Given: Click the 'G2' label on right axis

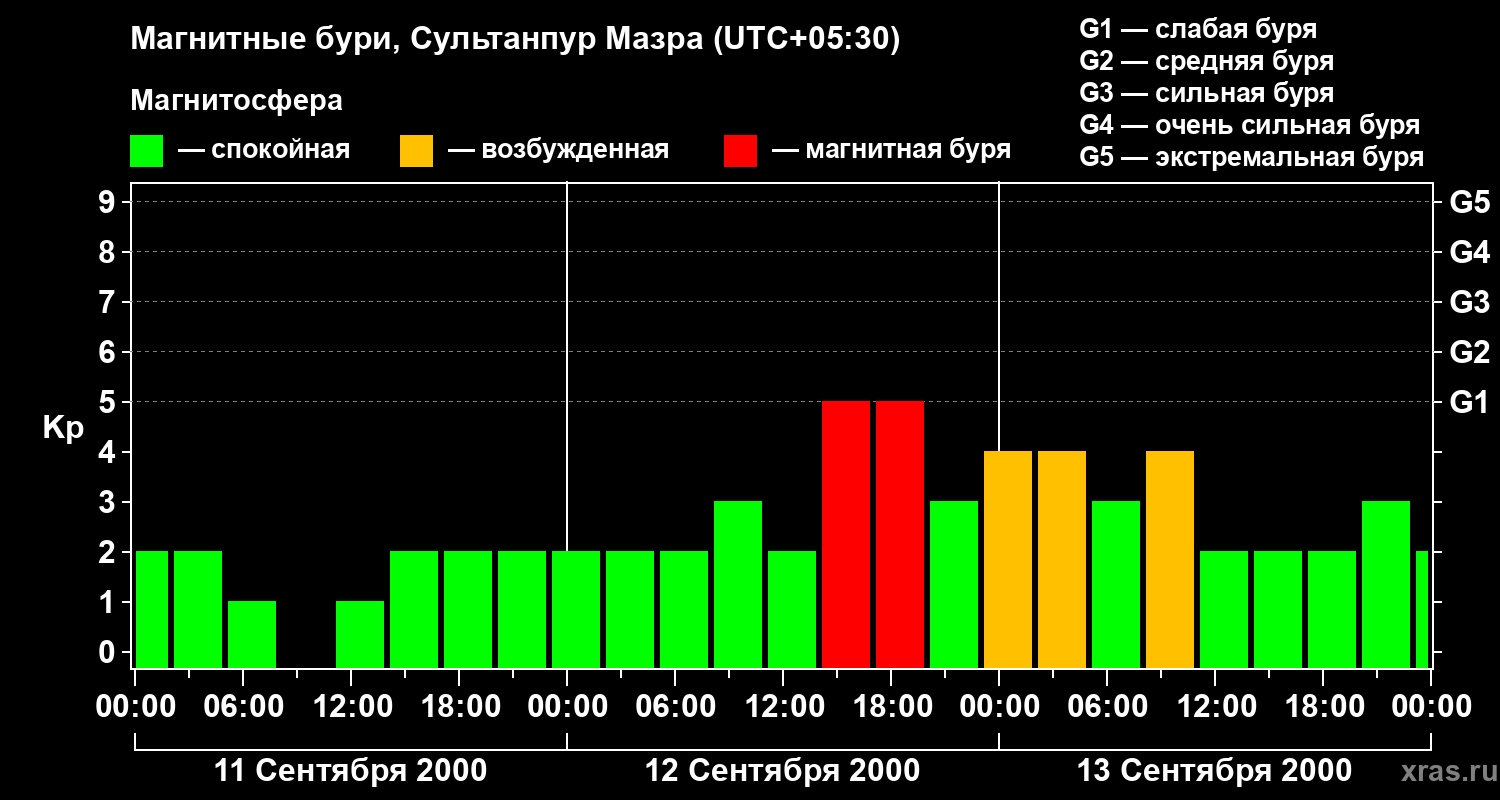Looking at the screenshot, I should (1469, 352).
